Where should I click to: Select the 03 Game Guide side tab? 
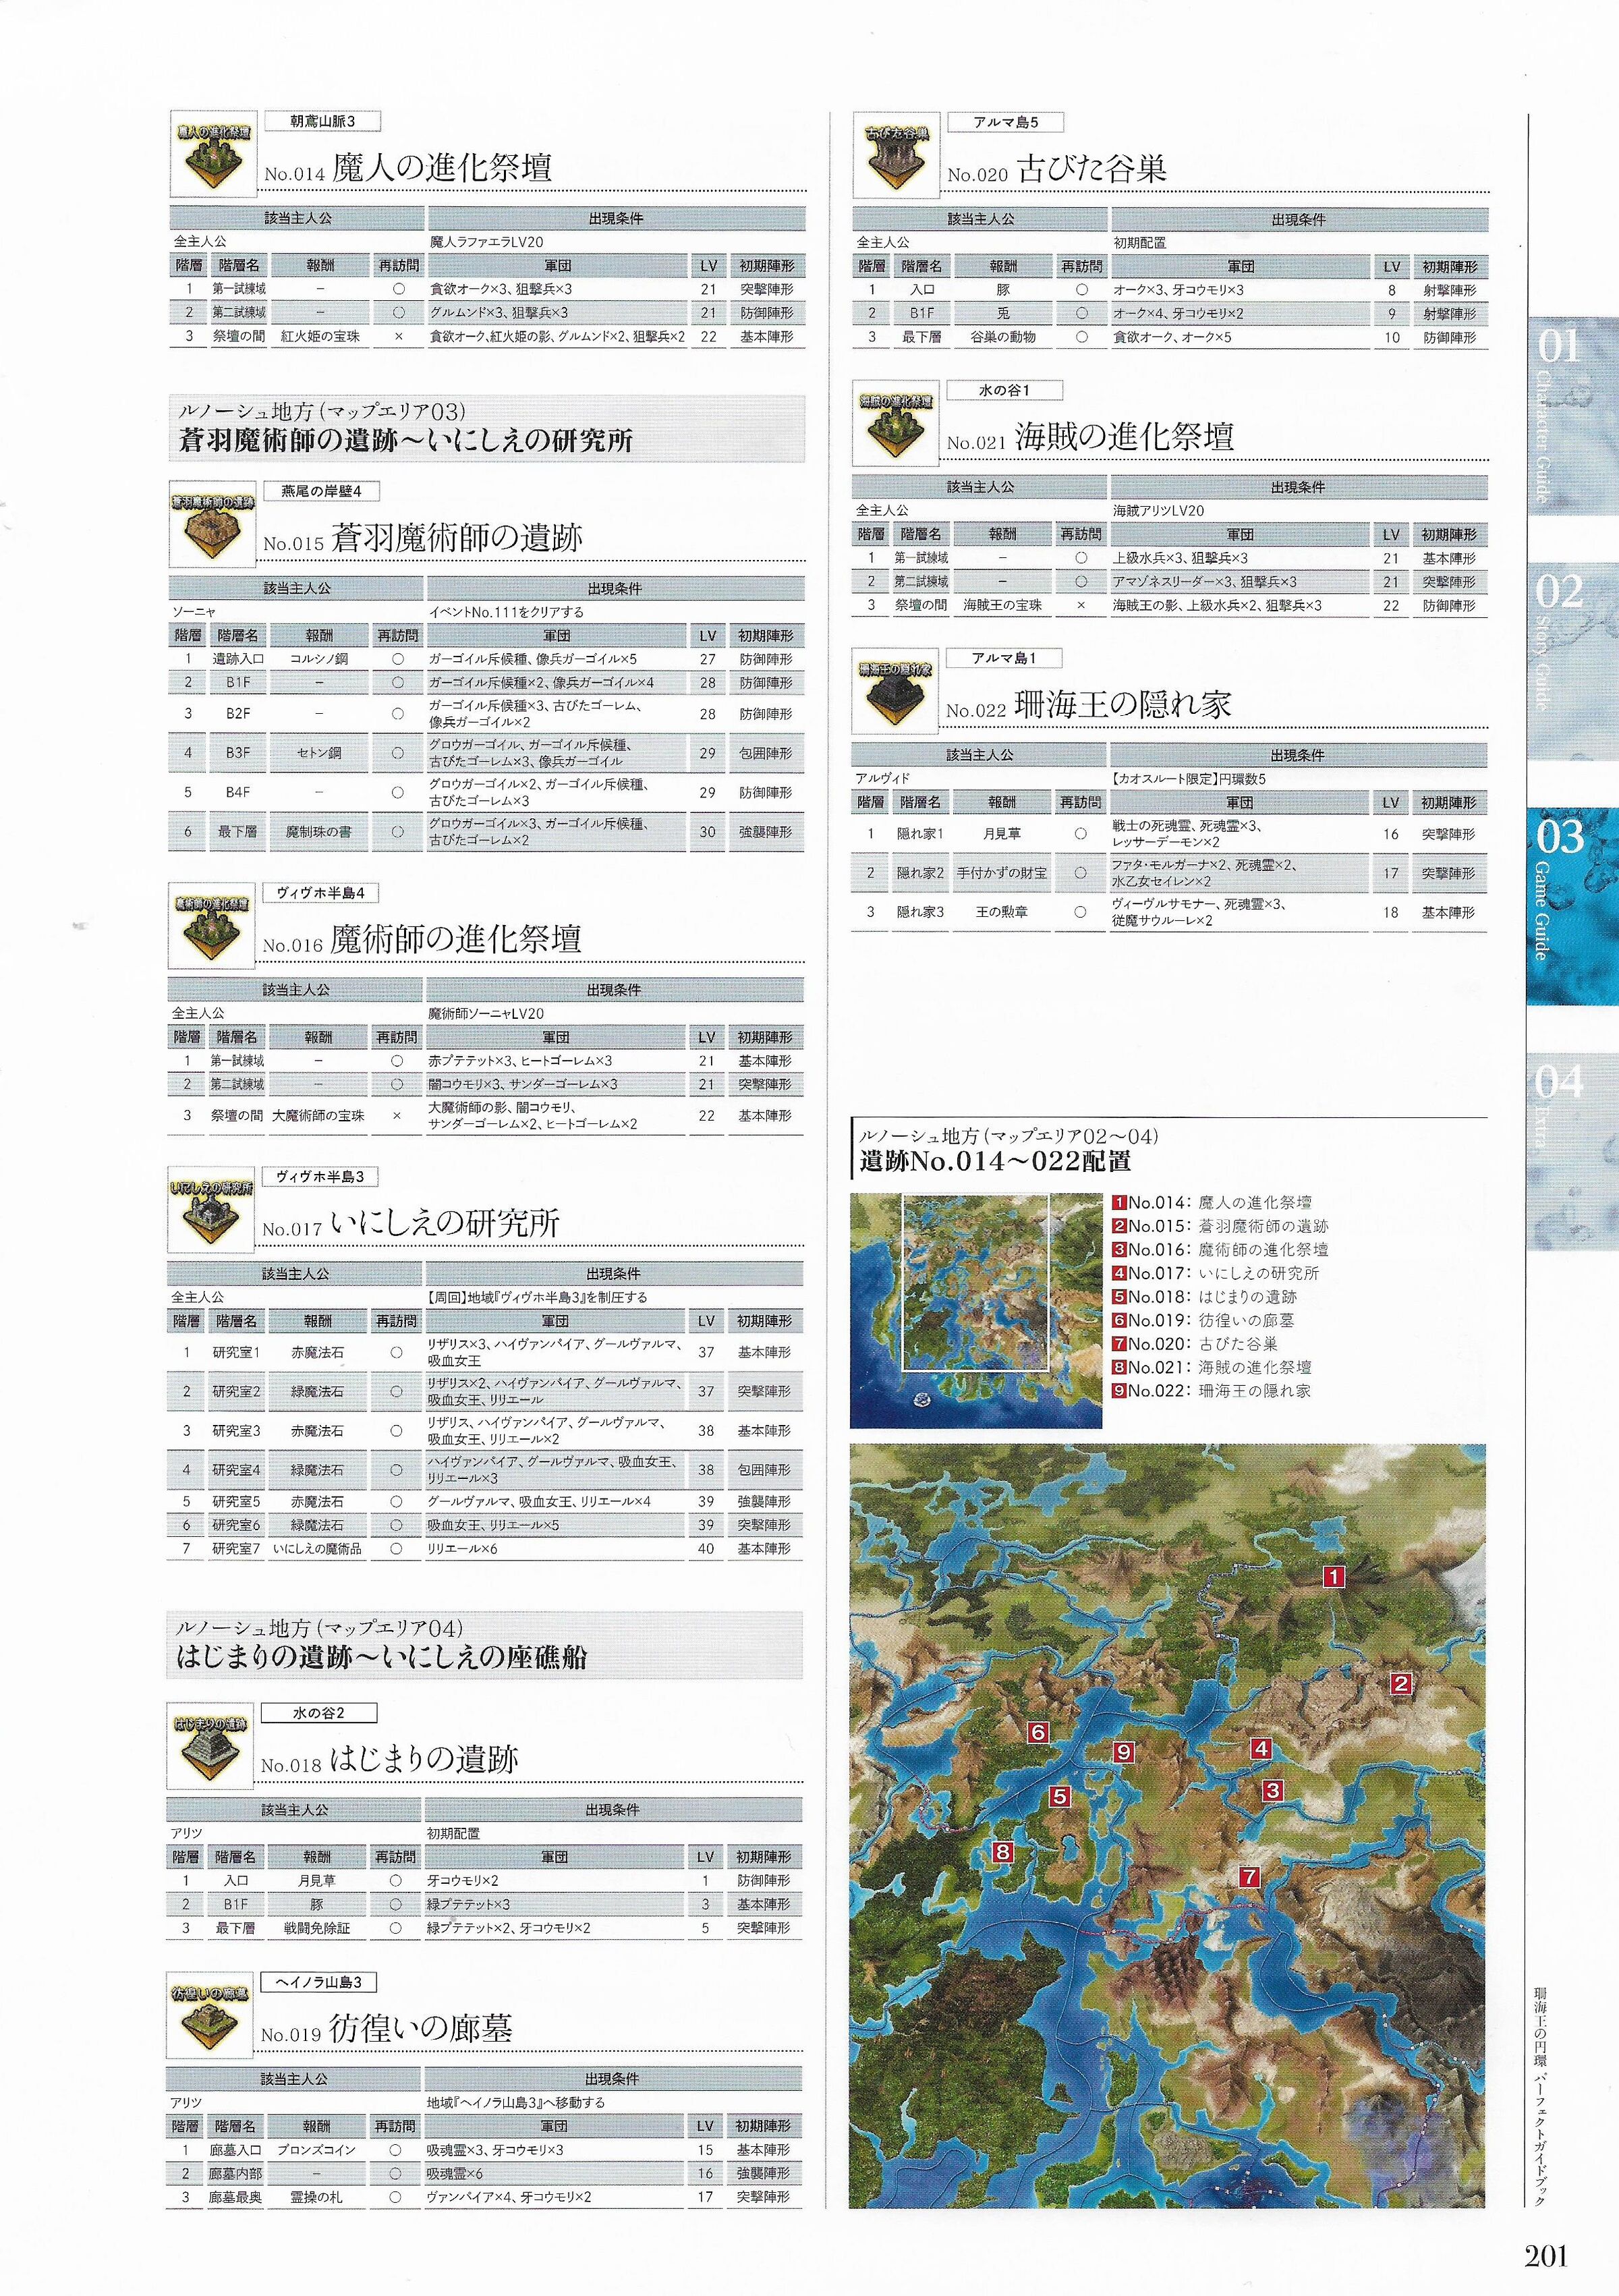(1573, 906)
